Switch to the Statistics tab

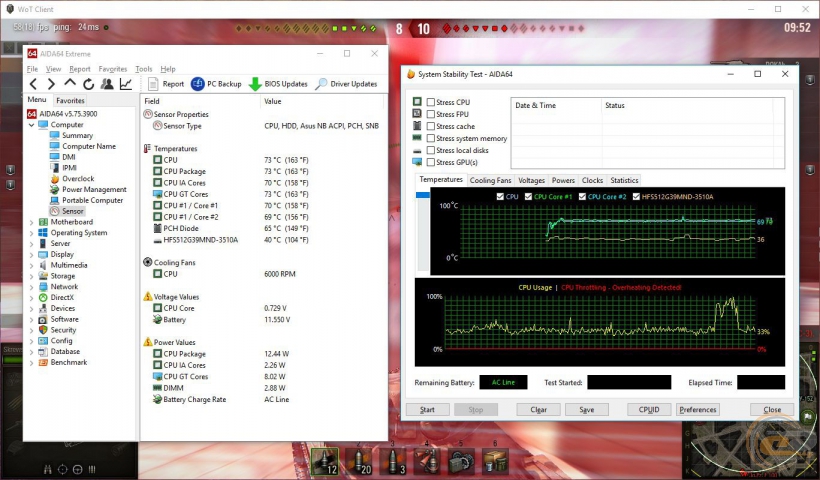624,180
